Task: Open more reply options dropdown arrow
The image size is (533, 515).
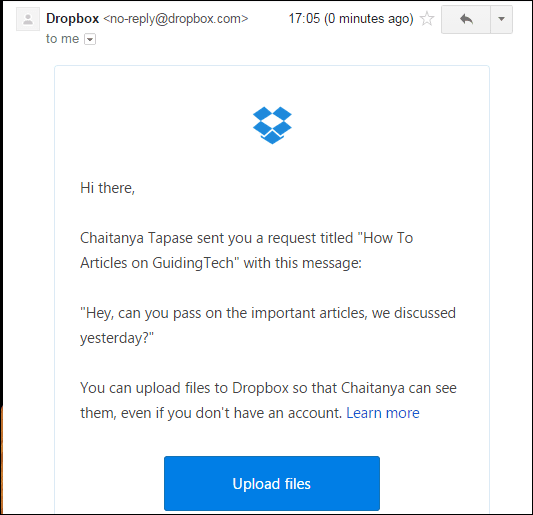Action: [501, 19]
